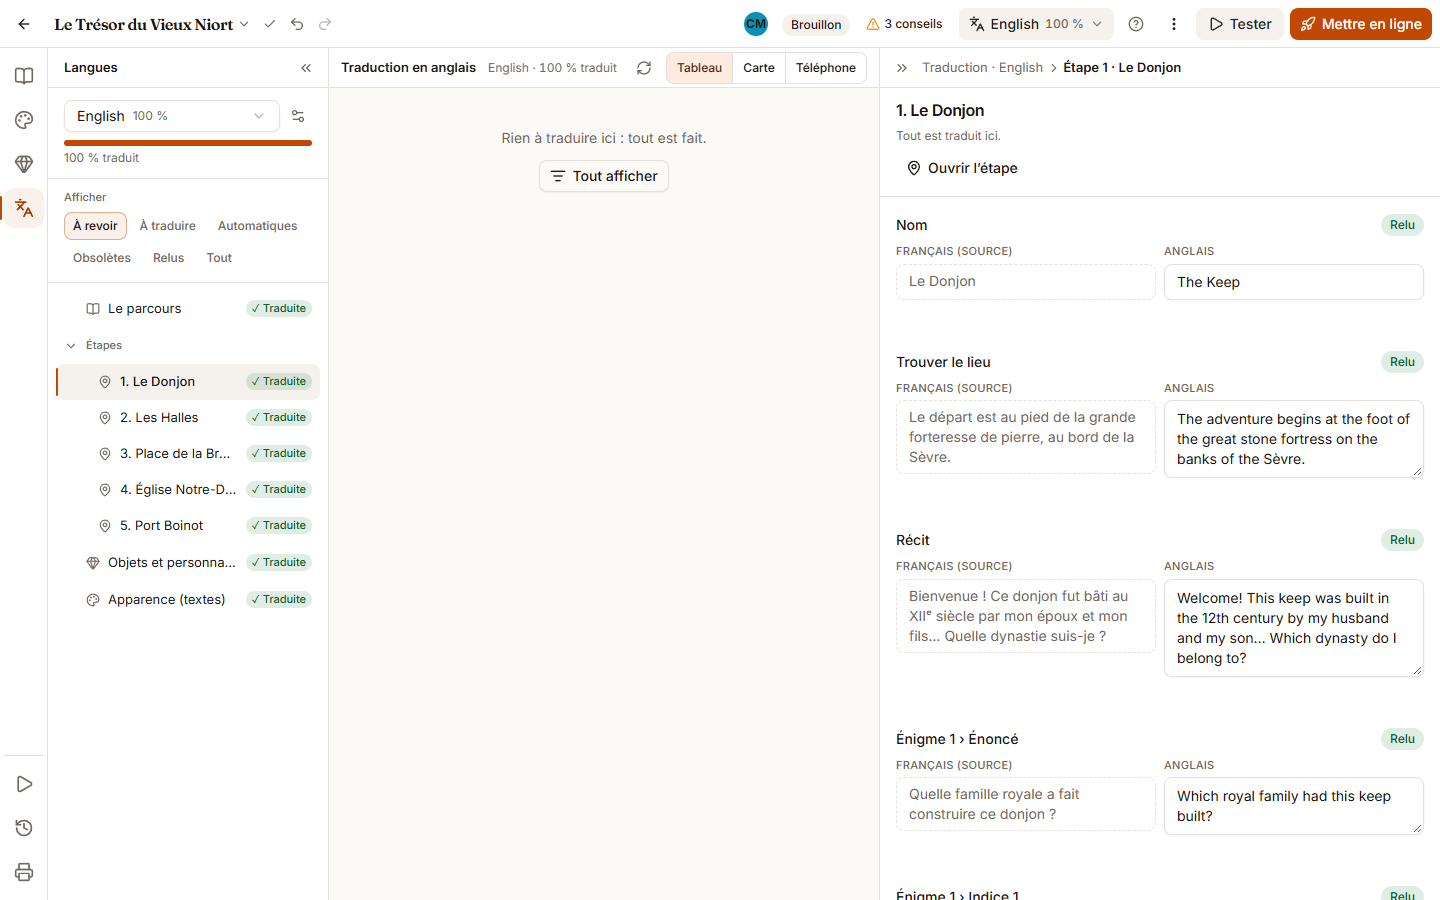Go back using the top-left arrow

click(24, 24)
